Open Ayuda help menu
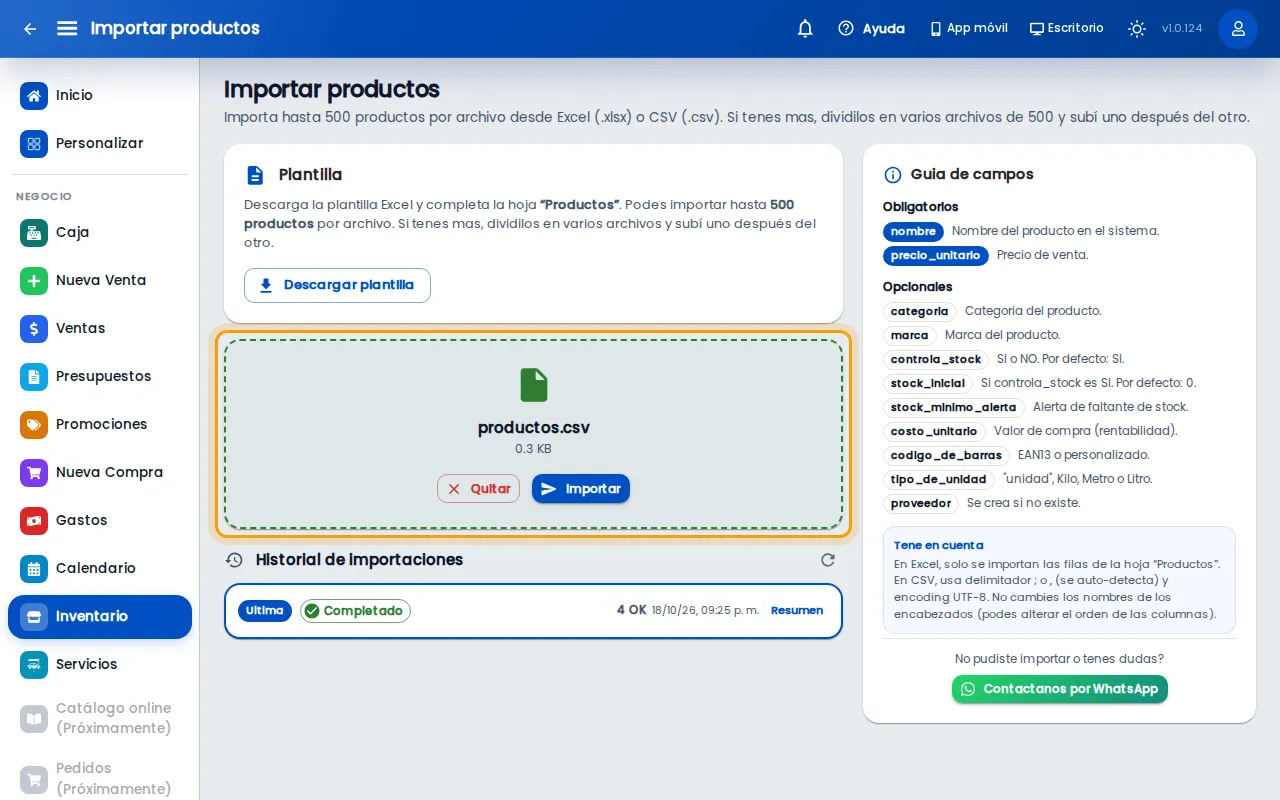Viewport: 1280px width, 800px height. (x=871, y=29)
